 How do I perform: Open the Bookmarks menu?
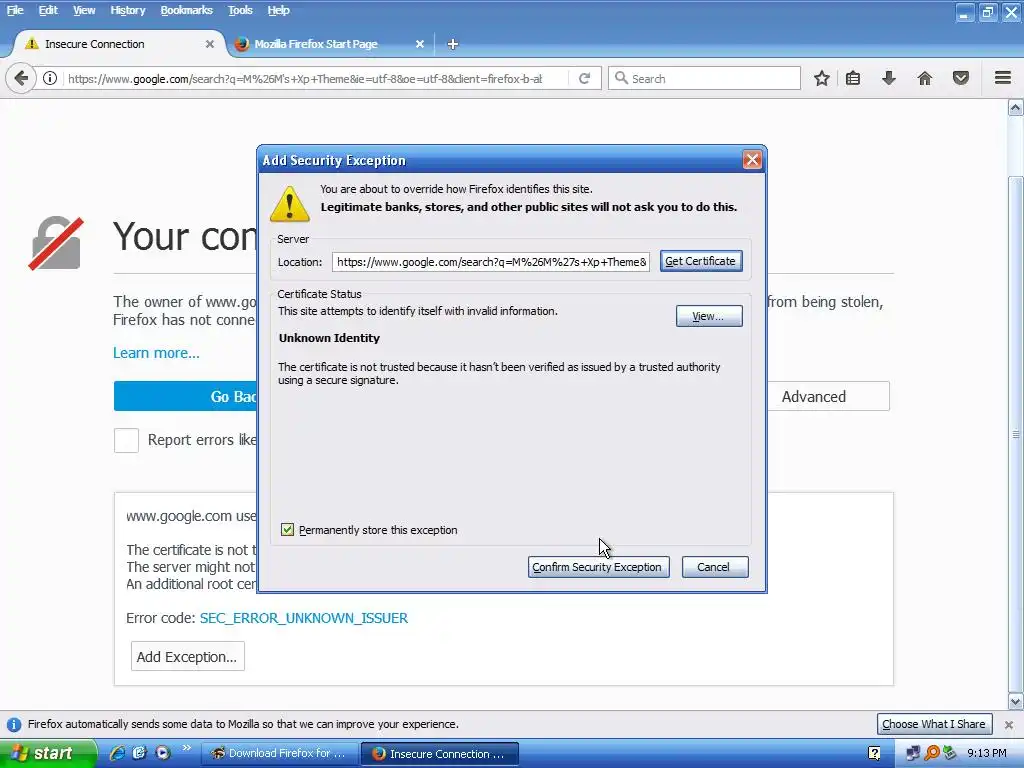pos(187,10)
